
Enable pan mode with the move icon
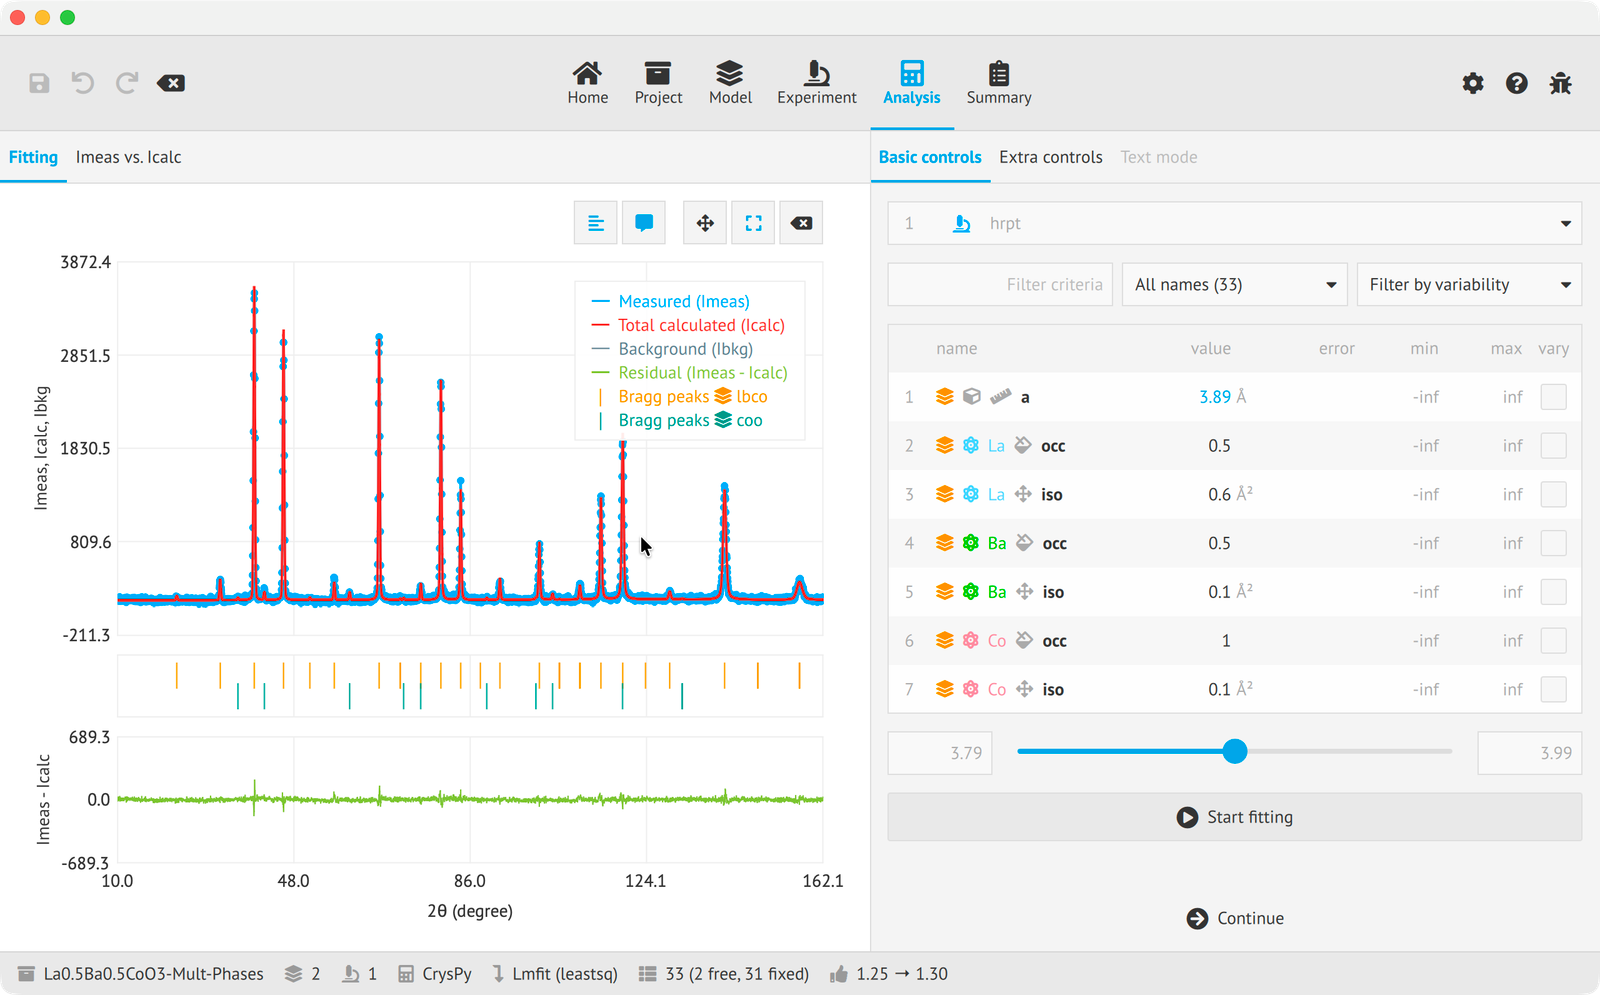[x=705, y=223]
